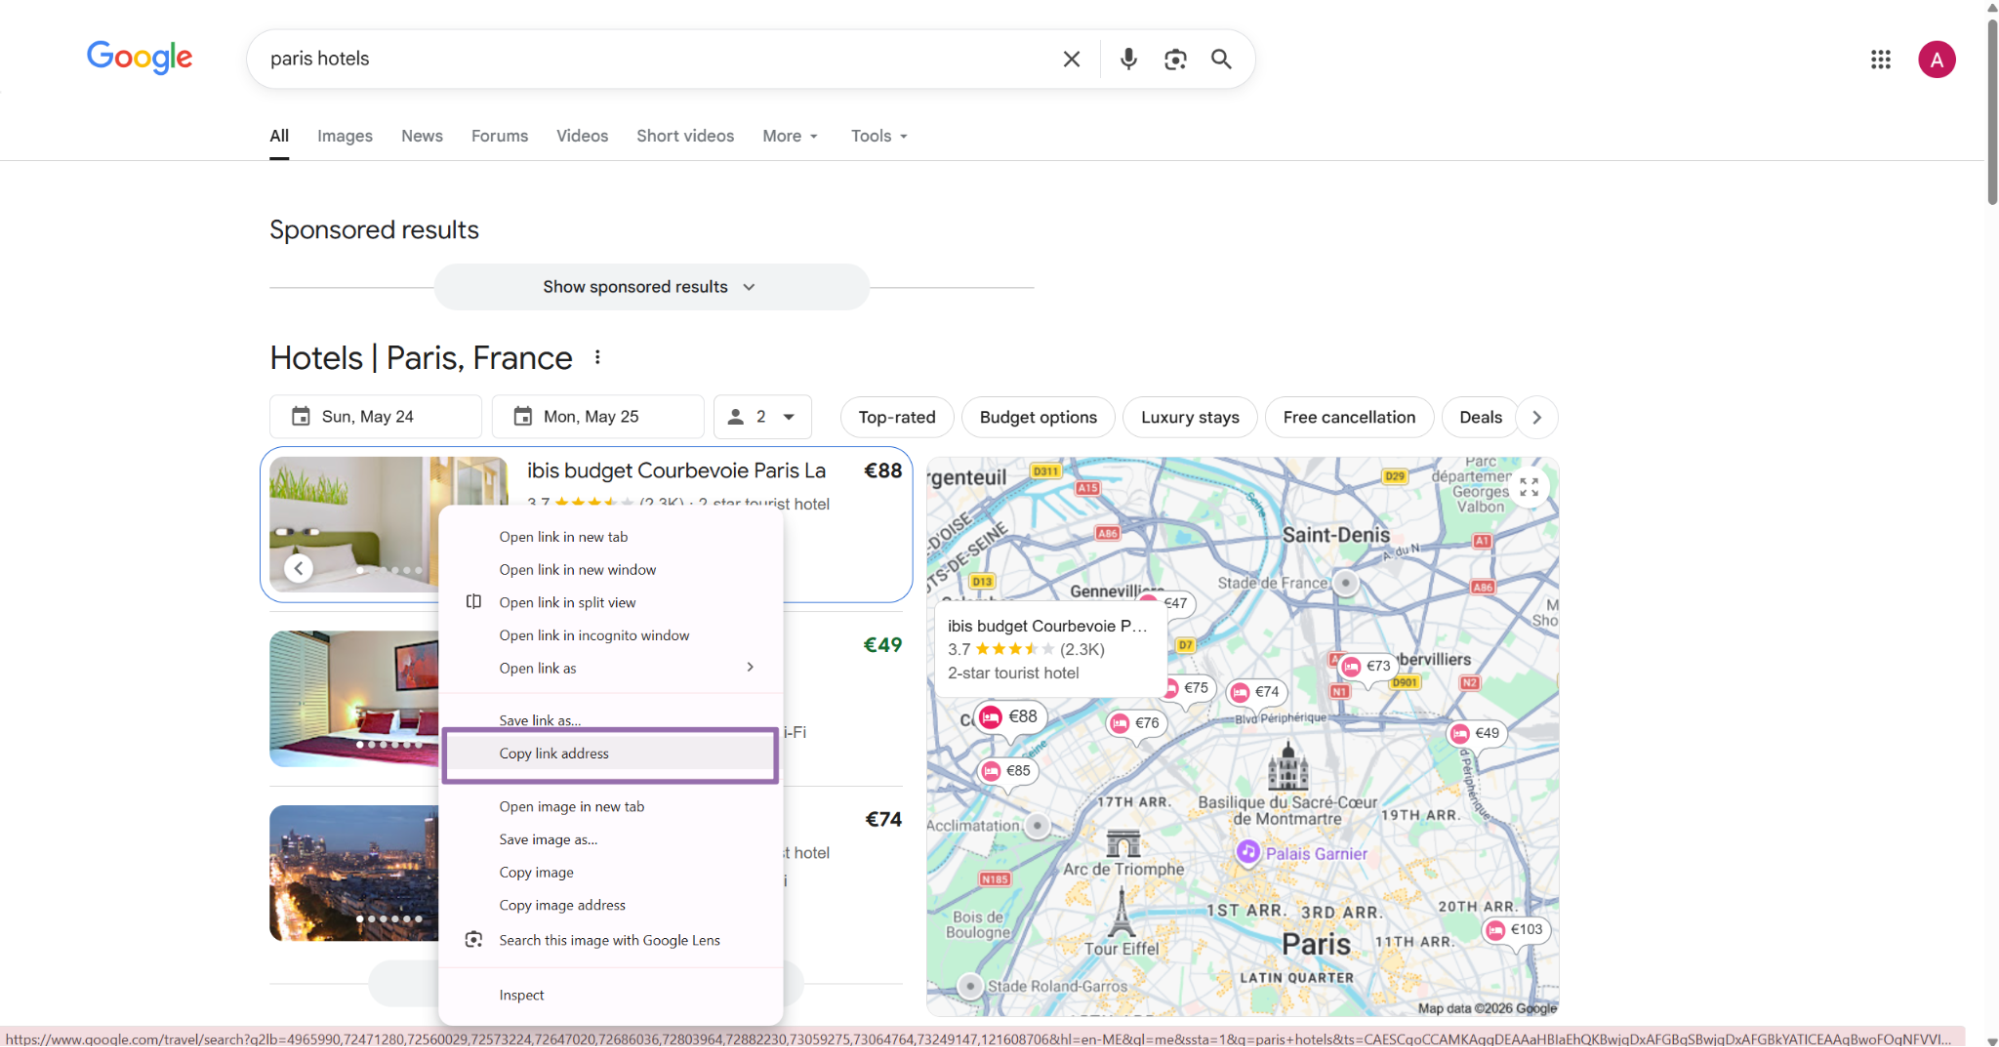
Task: Open the account avatar A
Action: pyautogui.click(x=1936, y=59)
